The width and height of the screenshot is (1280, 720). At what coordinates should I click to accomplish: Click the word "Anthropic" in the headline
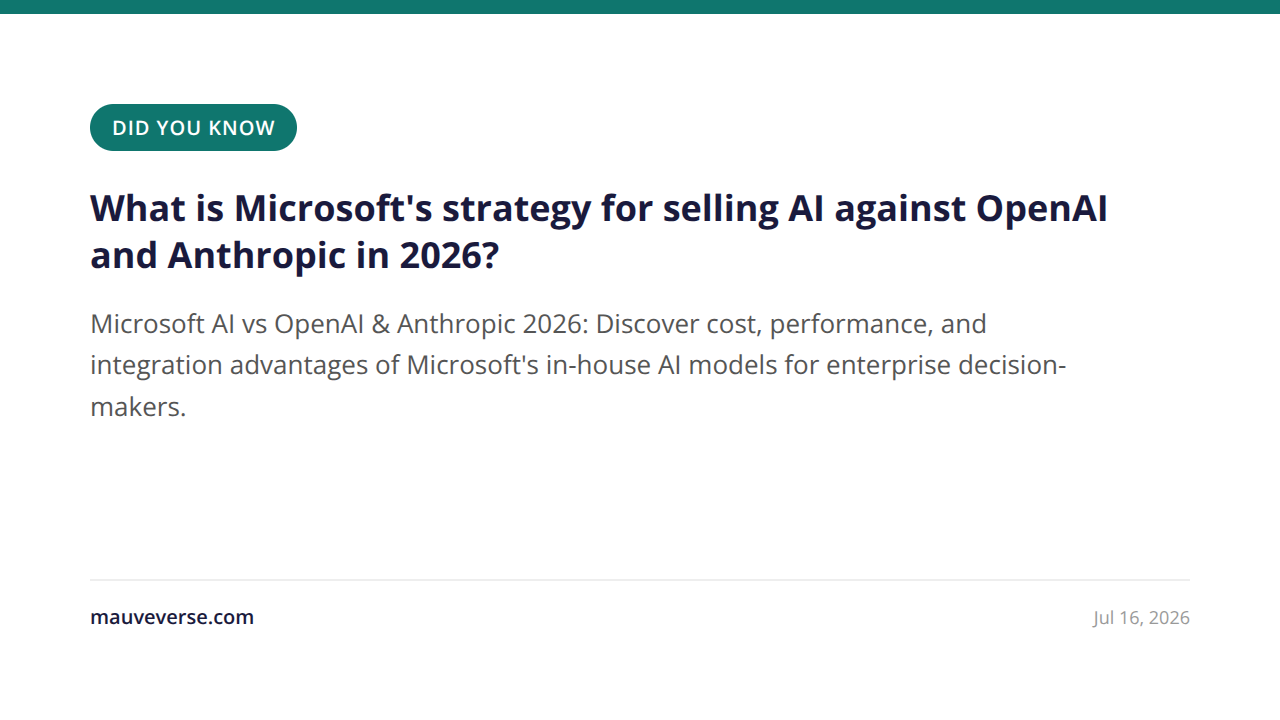pos(256,256)
